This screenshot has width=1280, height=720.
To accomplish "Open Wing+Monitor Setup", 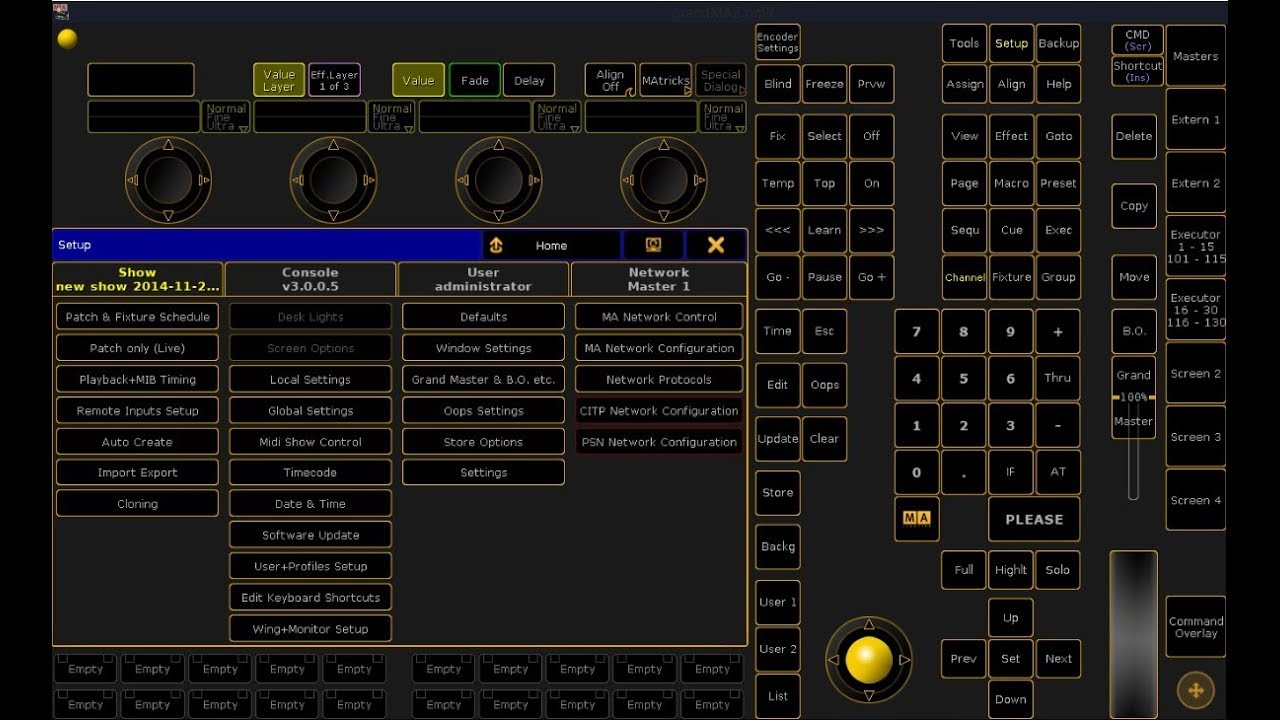I will click(x=310, y=629).
